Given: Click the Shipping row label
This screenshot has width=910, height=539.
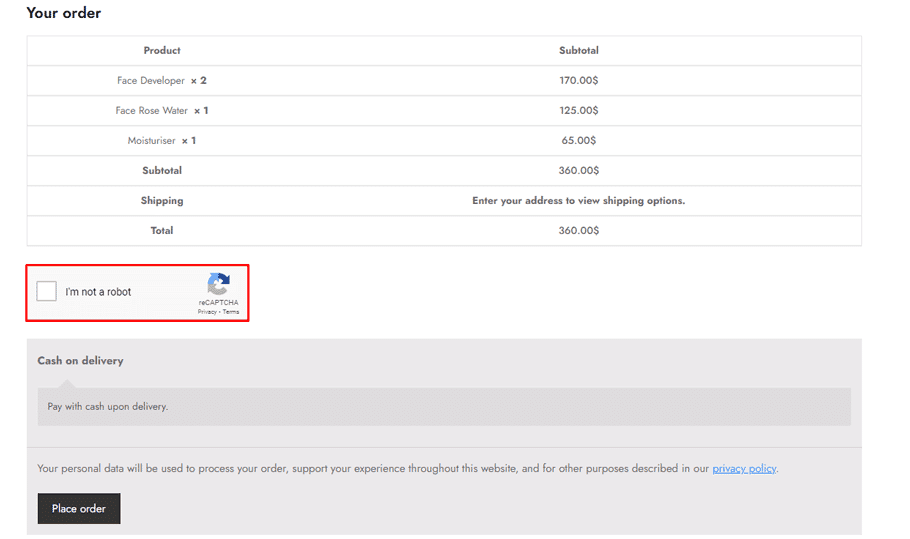Looking at the screenshot, I should pos(162,200).
